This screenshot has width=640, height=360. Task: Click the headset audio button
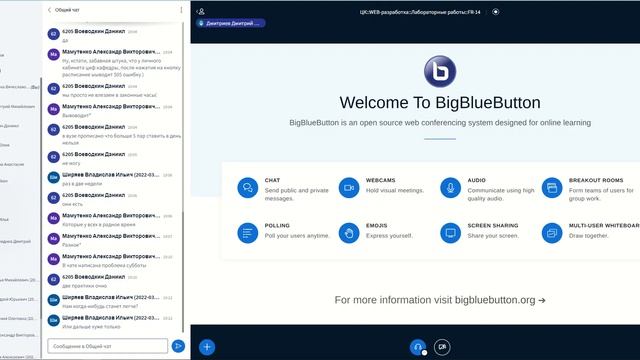coord(418,347)
